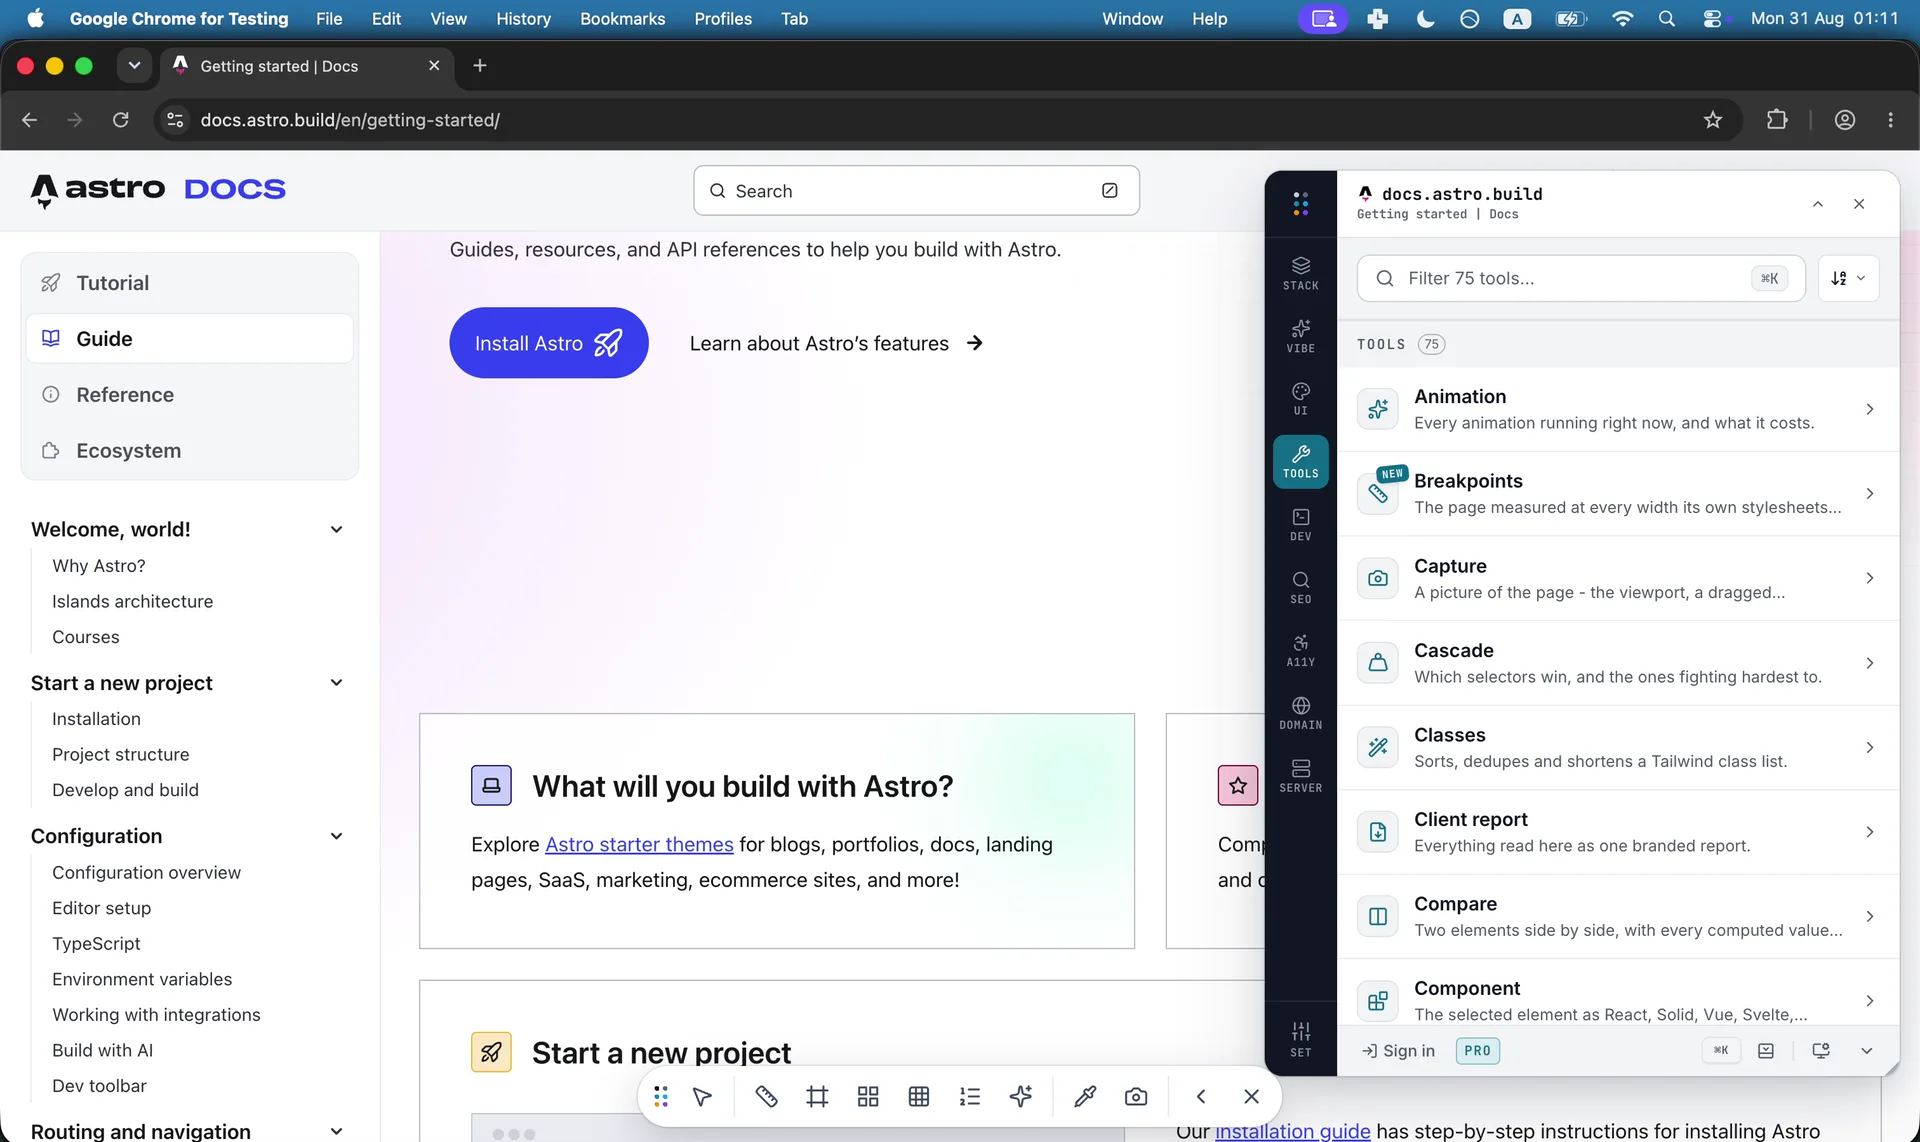The width and height of the screenshot is (1920, 1142).
Task: Collapse the Configuration sidebar group
Action: tap(336, 836)
